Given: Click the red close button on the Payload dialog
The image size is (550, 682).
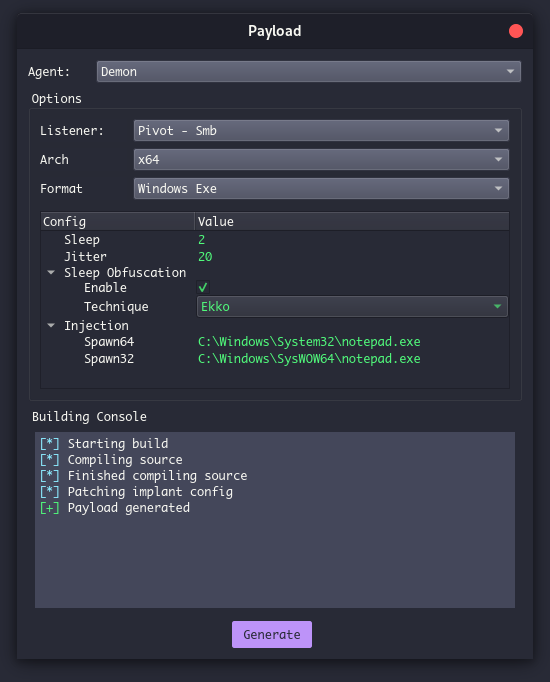Looking at the screenshot, I should point(516,31).
